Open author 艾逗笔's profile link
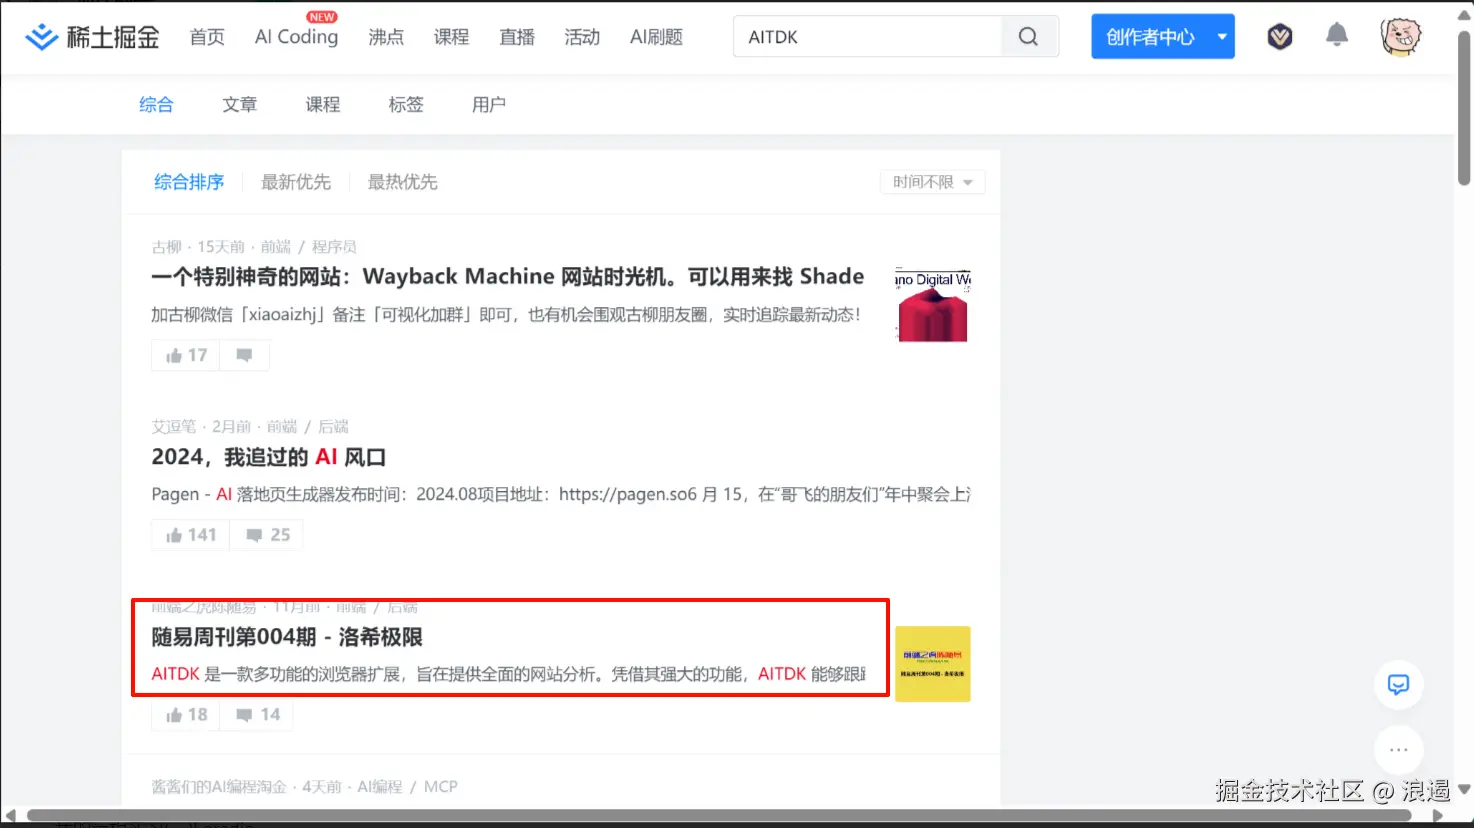 (x=174, y=427)
